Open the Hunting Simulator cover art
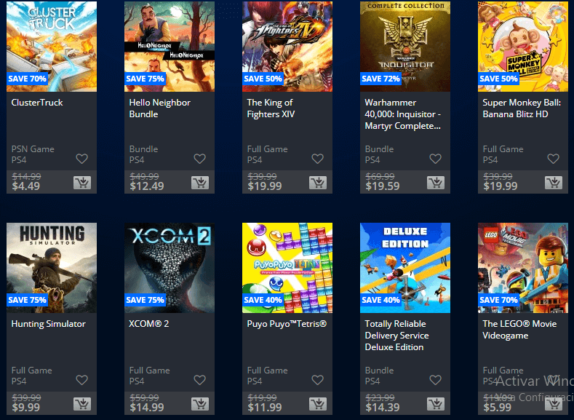 point(52,268)
